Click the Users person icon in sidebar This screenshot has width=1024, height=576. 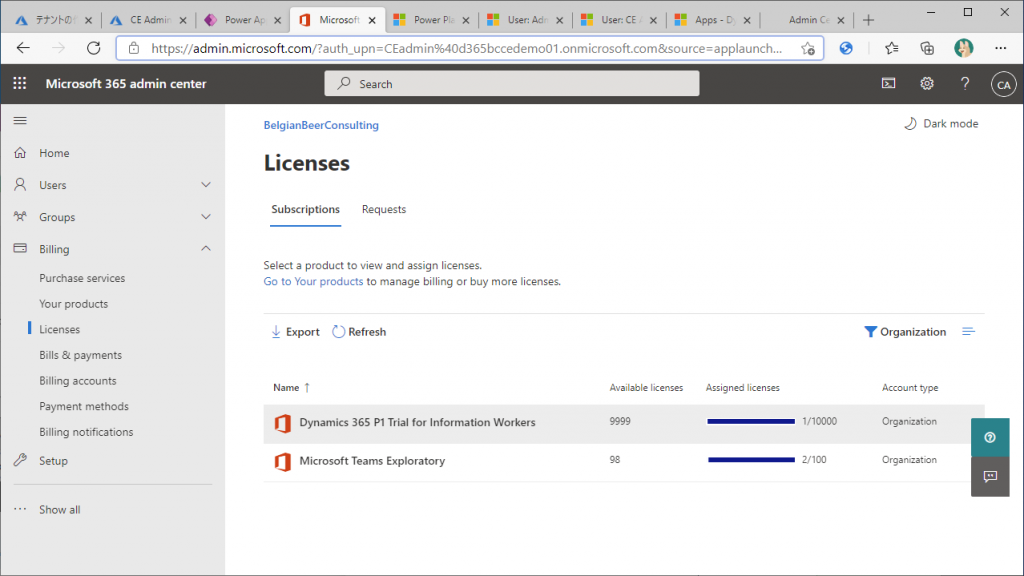tap(20, 185)
